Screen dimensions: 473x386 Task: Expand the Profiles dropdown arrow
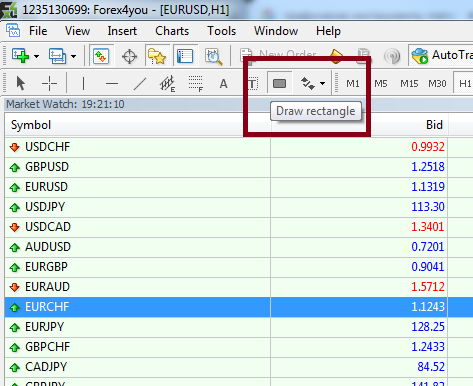[73, 56]
